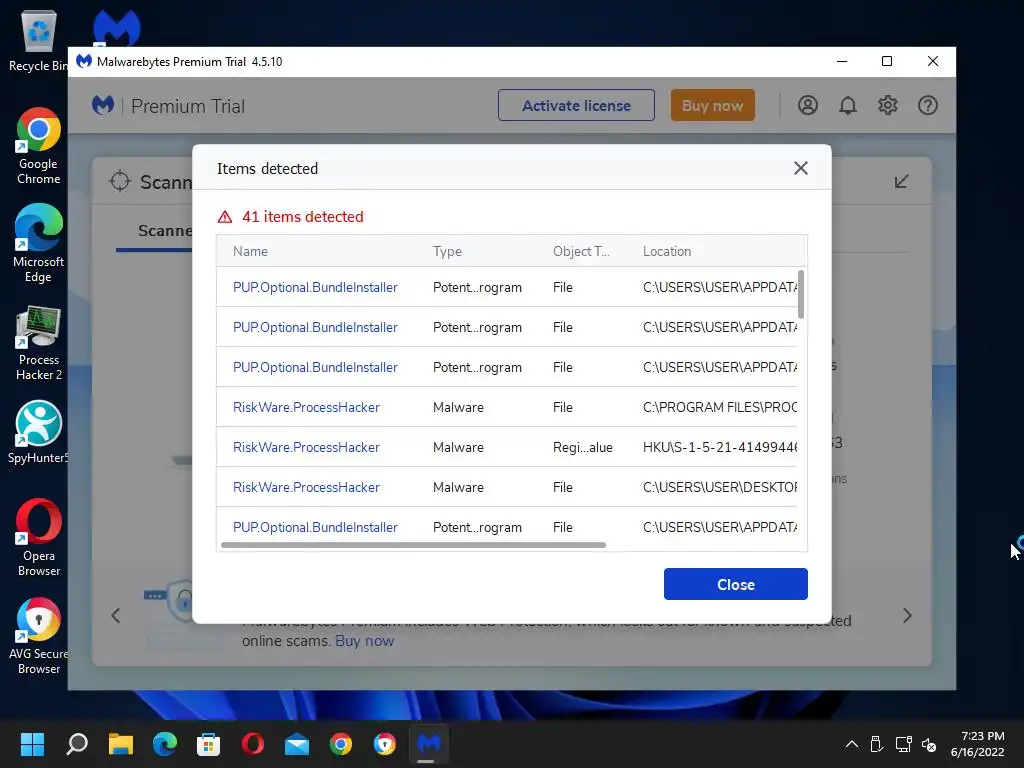Open AVG Secure Browser desktop shortcut
The height and width of the screenshot is (768, 1024).
point(39,636)
